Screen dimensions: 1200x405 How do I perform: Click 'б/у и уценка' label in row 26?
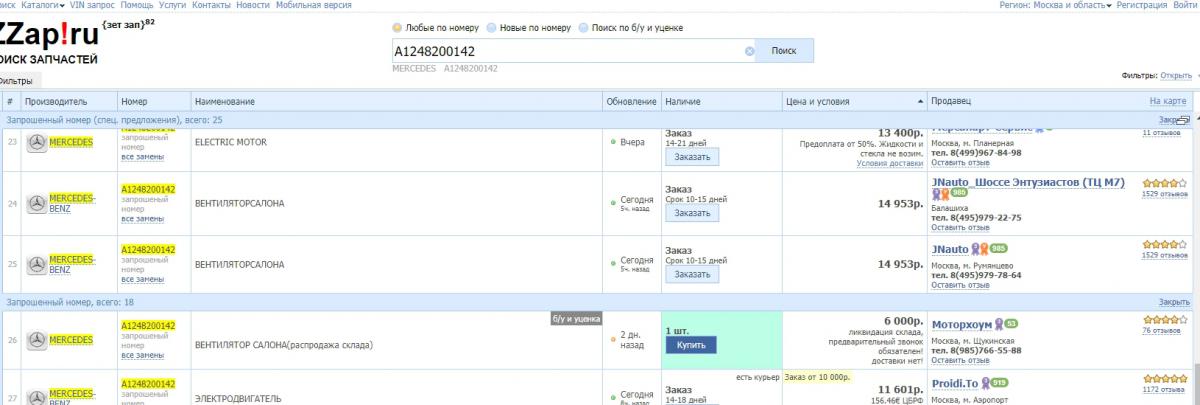click(576, 318)
